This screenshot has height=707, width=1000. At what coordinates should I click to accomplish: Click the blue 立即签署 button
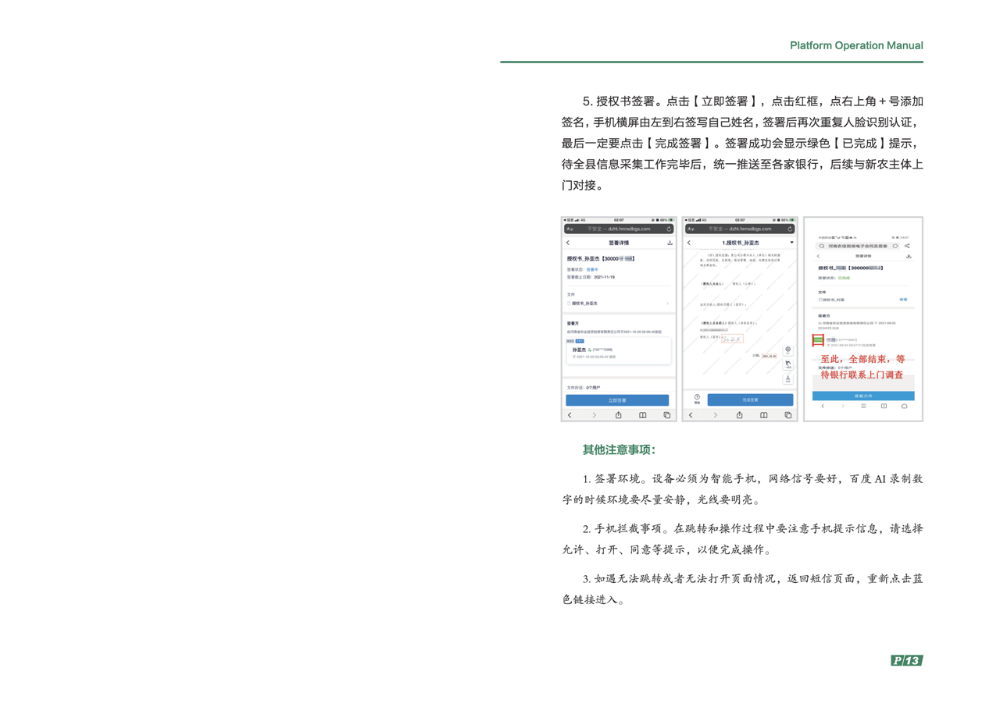coord(617,399)
